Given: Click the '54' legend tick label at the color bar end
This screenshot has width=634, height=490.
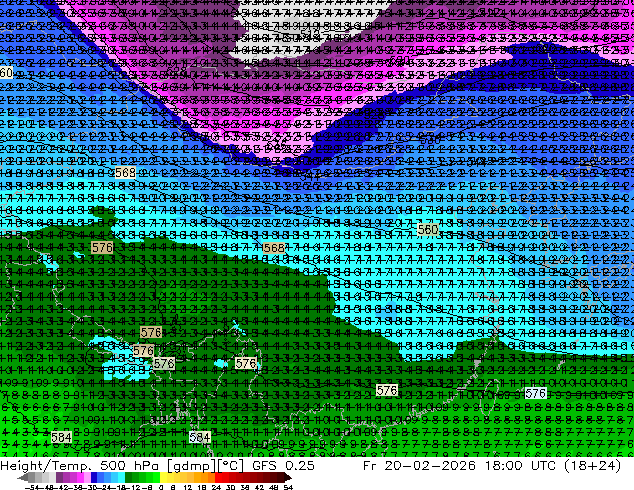Looking at the screenshot, I should pyautogui.click(x=288, y=487).
